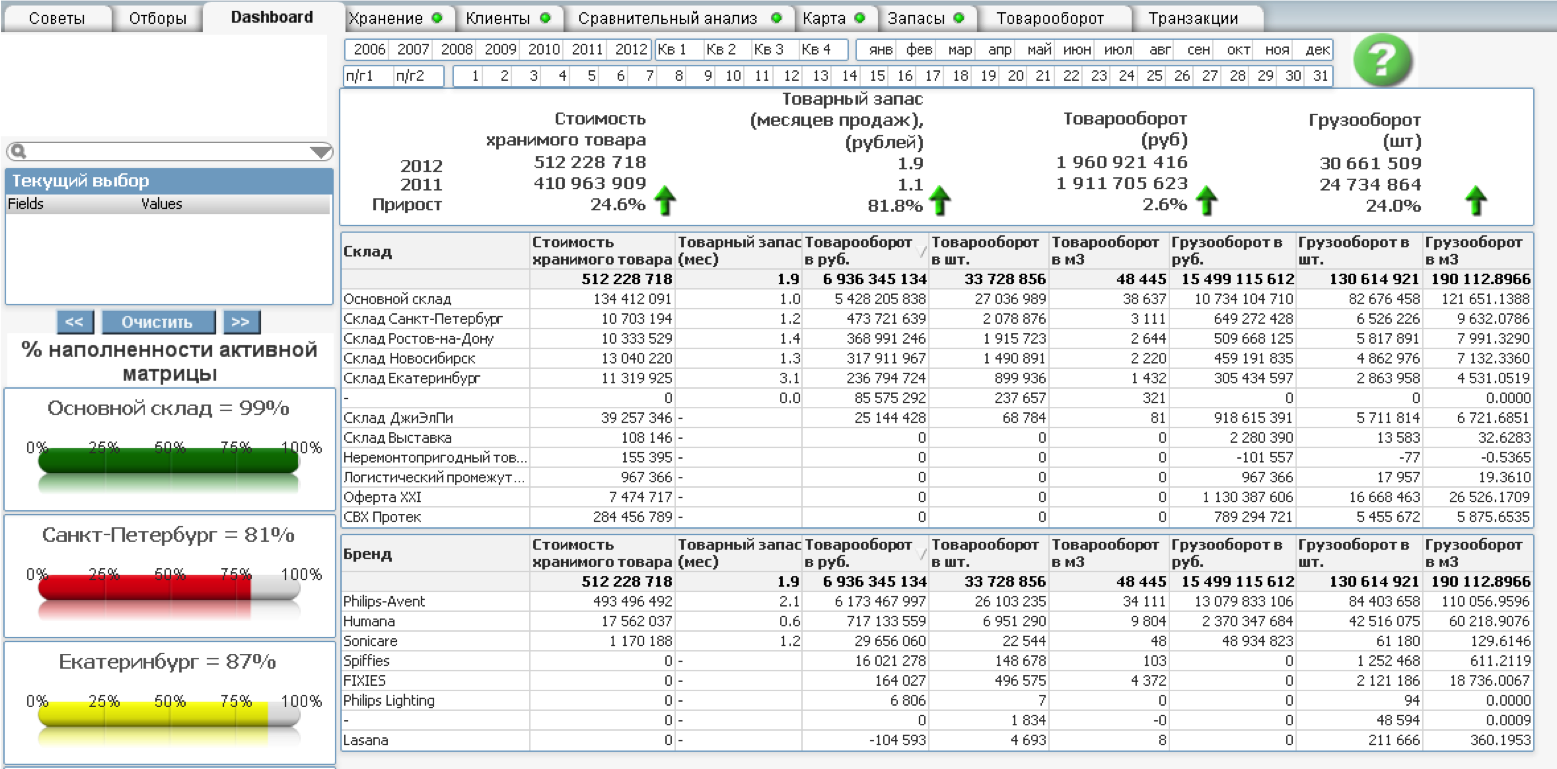The width and height of the screenshot is (1557, 769).
Task: Go forward with the >> button
Action: [241, 322]
